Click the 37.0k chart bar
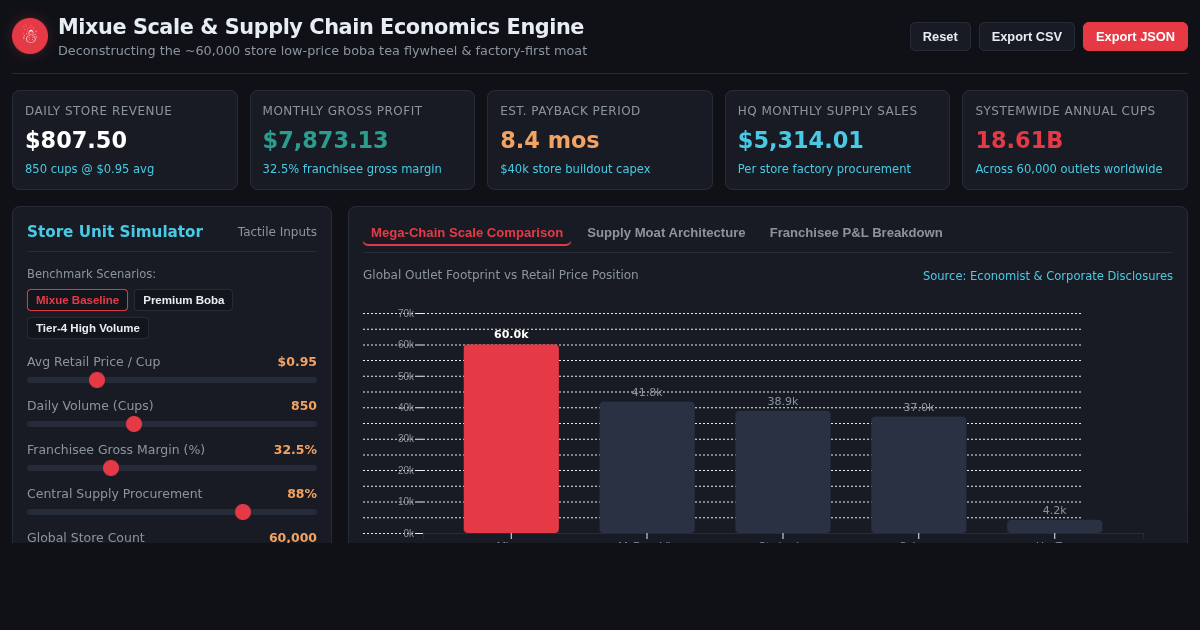 (x=919, y=475)
